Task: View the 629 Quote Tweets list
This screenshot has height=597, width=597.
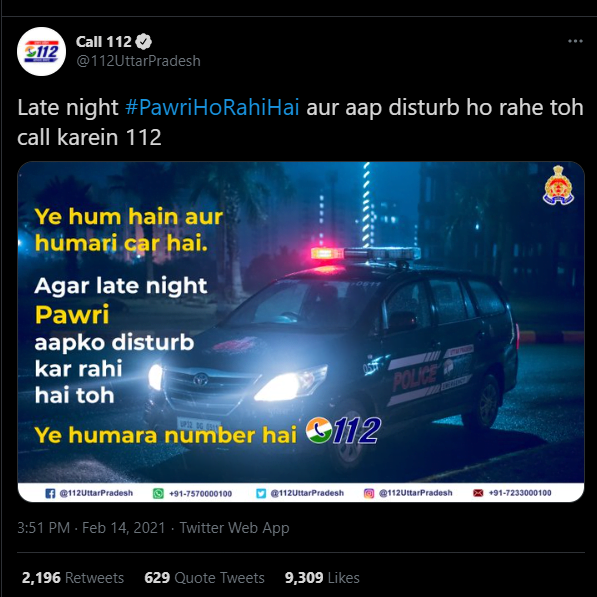Action: click(x=204, y=578)
